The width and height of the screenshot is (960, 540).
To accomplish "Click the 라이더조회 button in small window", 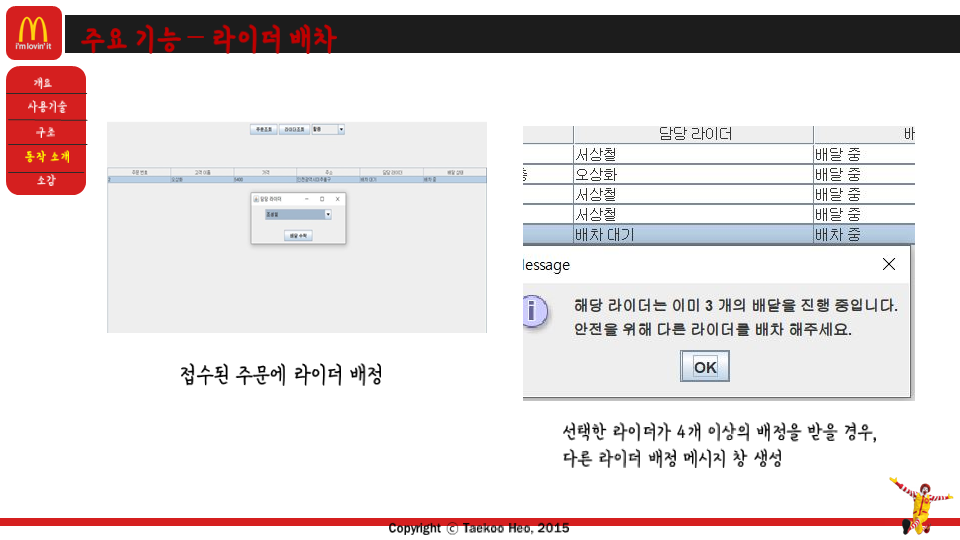I will click(x=294, y=129).
